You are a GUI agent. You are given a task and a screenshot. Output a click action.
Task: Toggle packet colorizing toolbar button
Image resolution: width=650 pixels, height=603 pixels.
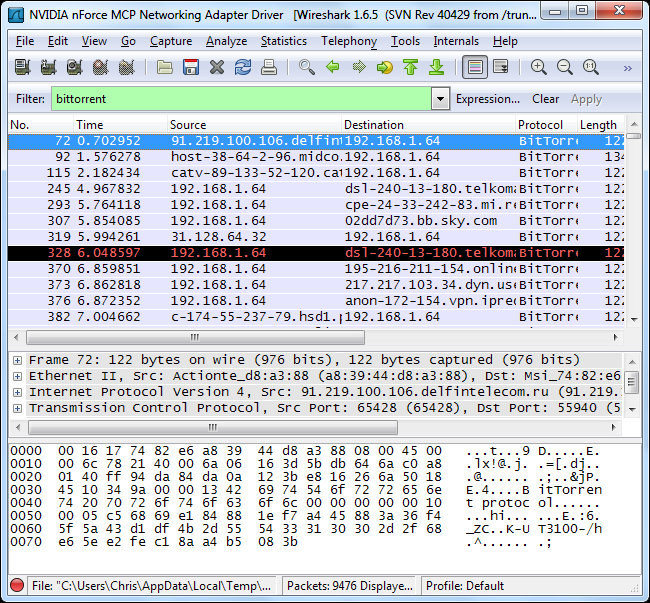475,67
